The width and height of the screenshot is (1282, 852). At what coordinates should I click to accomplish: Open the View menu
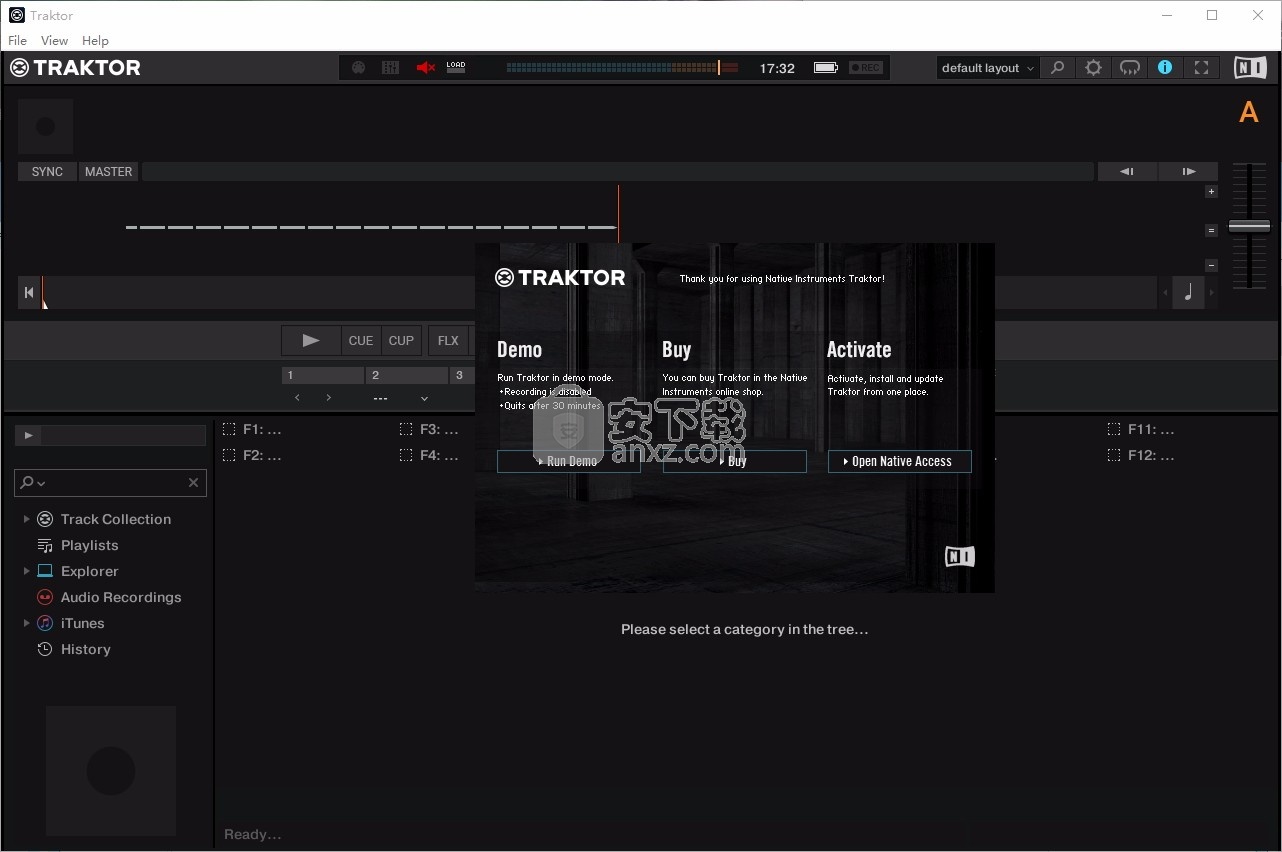[54, 40]
